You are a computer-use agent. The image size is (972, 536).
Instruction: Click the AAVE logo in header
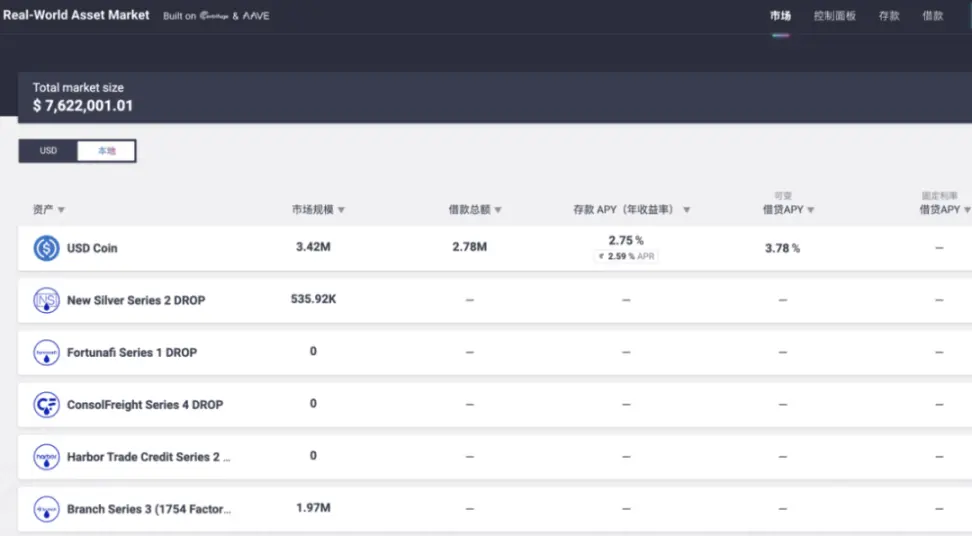255,15
